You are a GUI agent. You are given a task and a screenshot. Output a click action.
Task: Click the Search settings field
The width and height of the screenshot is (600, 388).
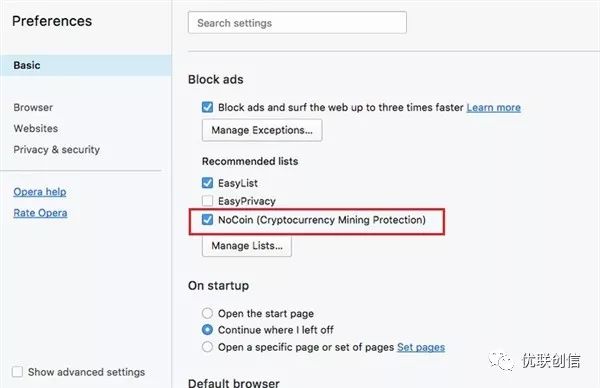point(297,23)
